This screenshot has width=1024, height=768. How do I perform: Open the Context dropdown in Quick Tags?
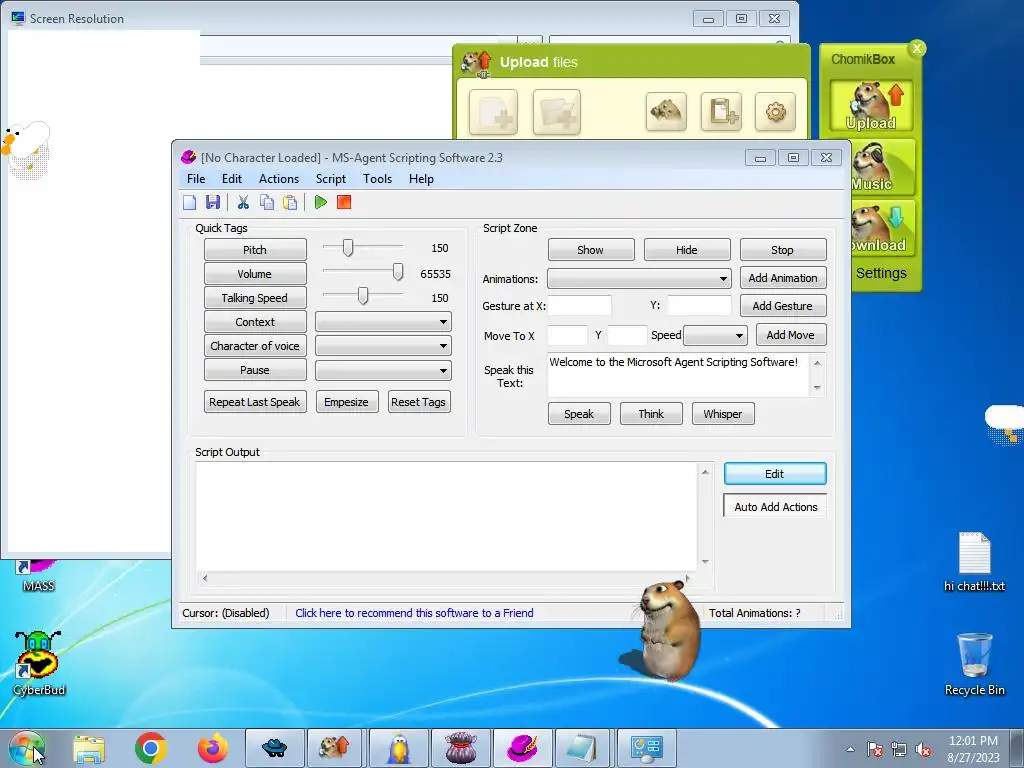point(383,322)
